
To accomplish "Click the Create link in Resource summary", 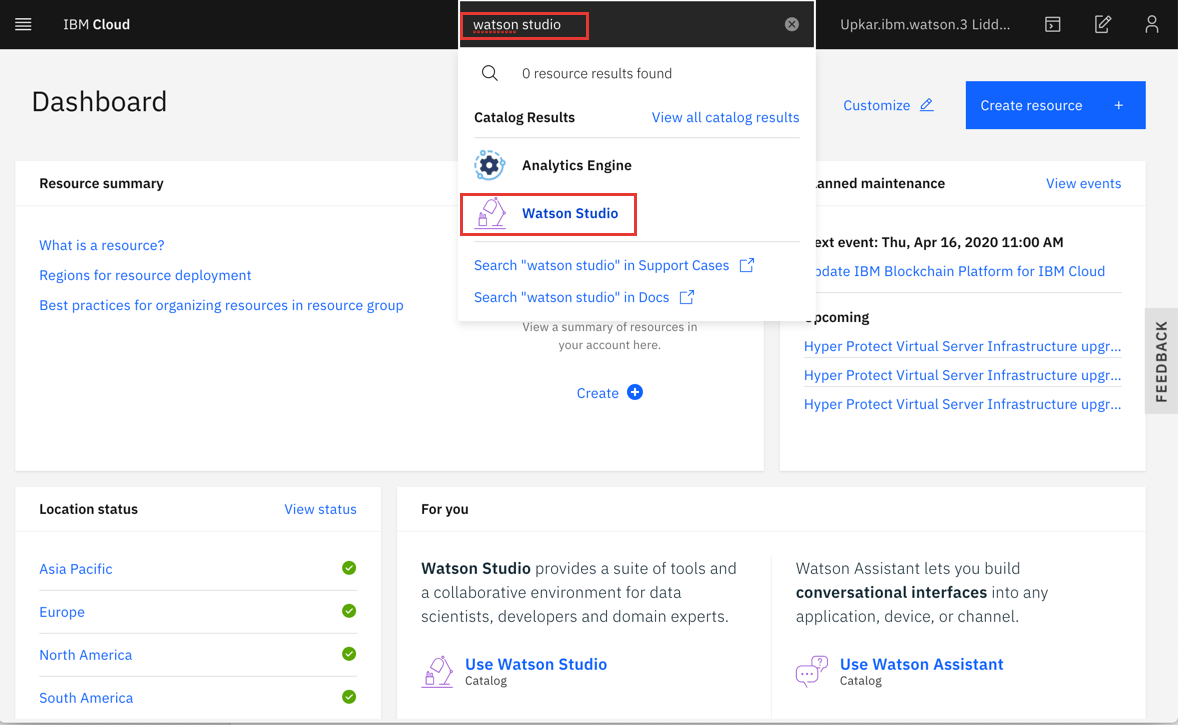I will [x=597, y=393].
